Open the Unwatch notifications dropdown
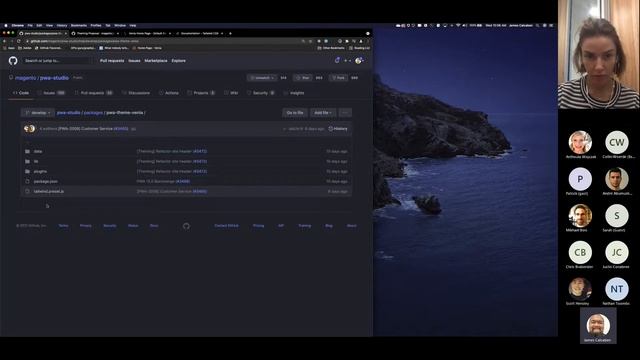Viewport: 640px width, 360px height. coord(262,78)
